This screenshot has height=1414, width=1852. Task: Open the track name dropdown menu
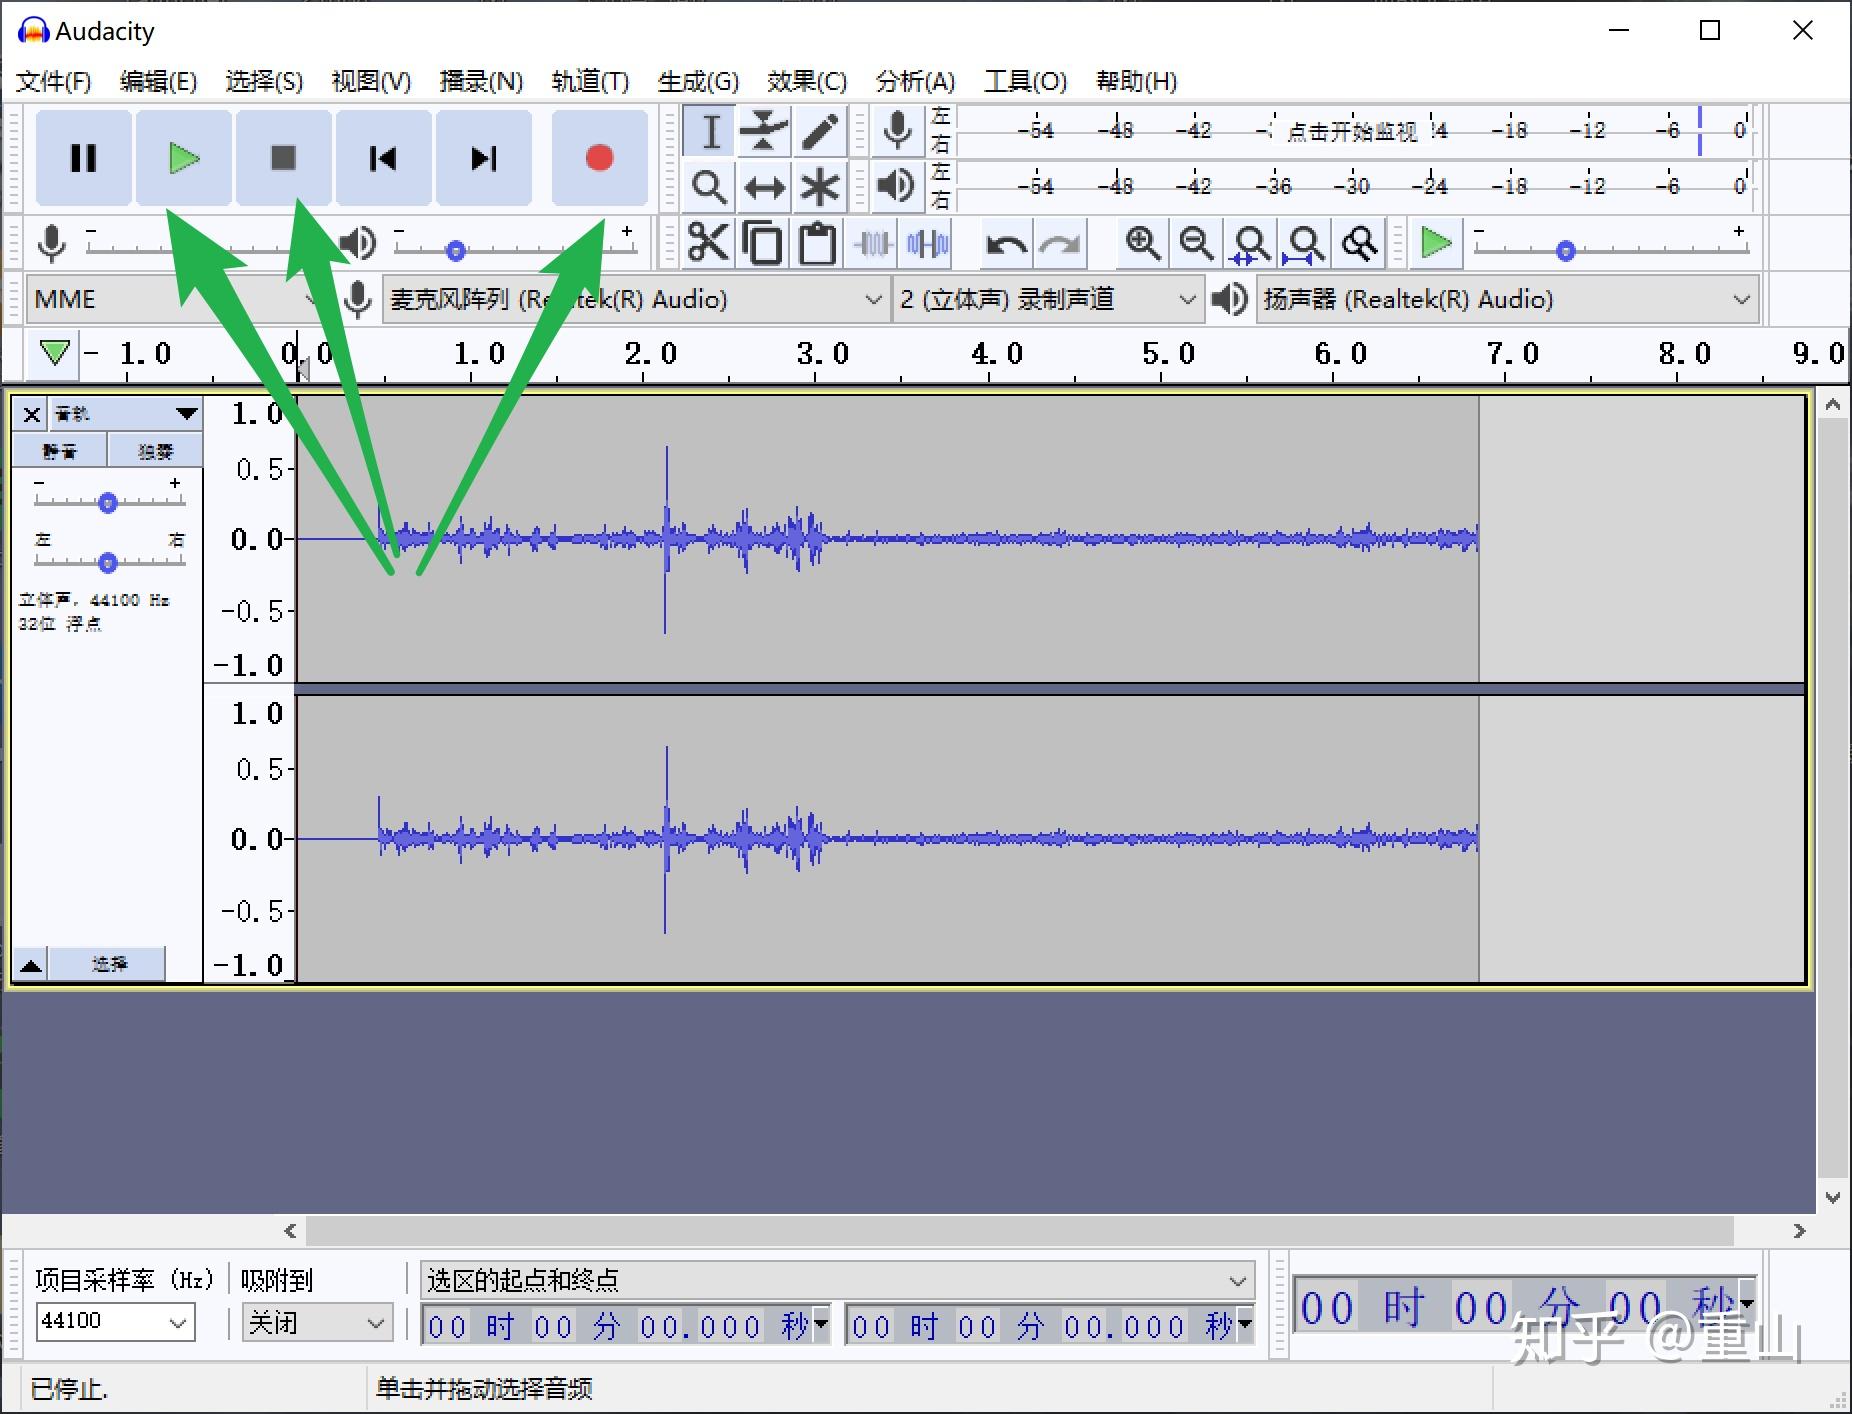point(125,413)
